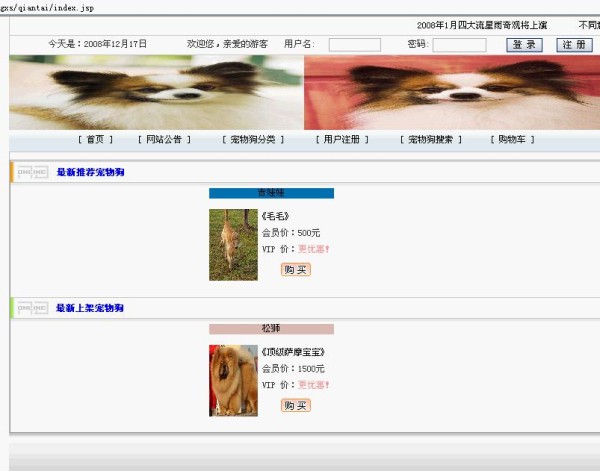Open the 首页 navigation link

pyautogui.click(x=95, y=139)
